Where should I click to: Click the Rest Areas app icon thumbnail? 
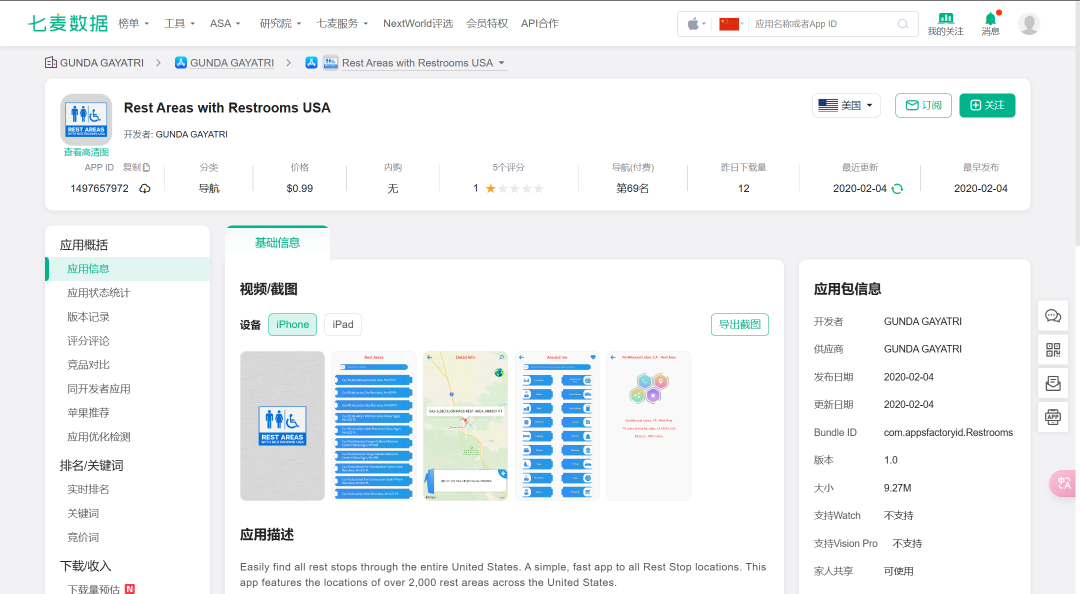coord(86,119)
